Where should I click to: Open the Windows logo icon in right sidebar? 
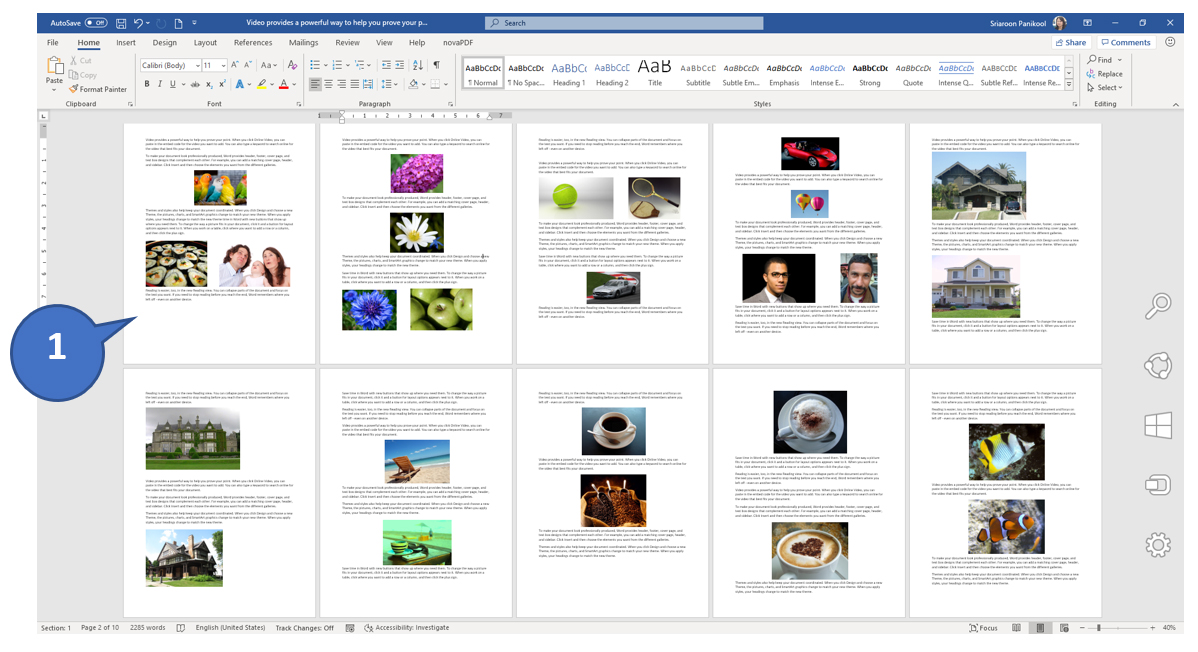(x=1158, y=425)
